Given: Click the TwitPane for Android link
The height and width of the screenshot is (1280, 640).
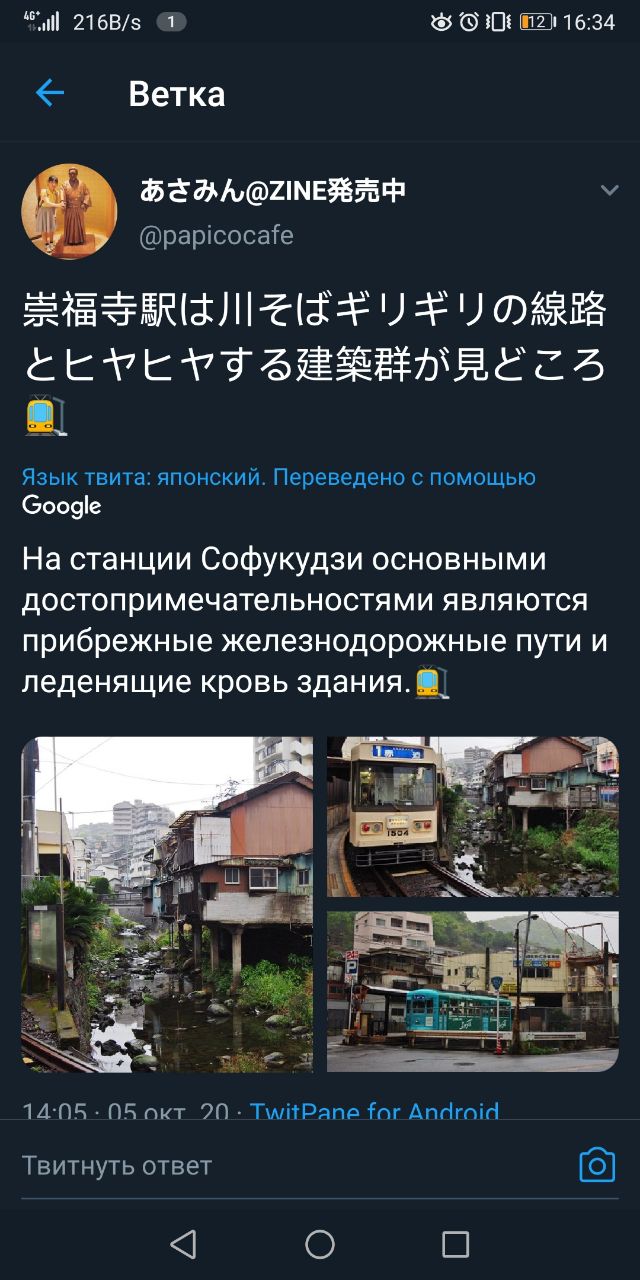Looking at the screenshot, I should click(374, 1110).
